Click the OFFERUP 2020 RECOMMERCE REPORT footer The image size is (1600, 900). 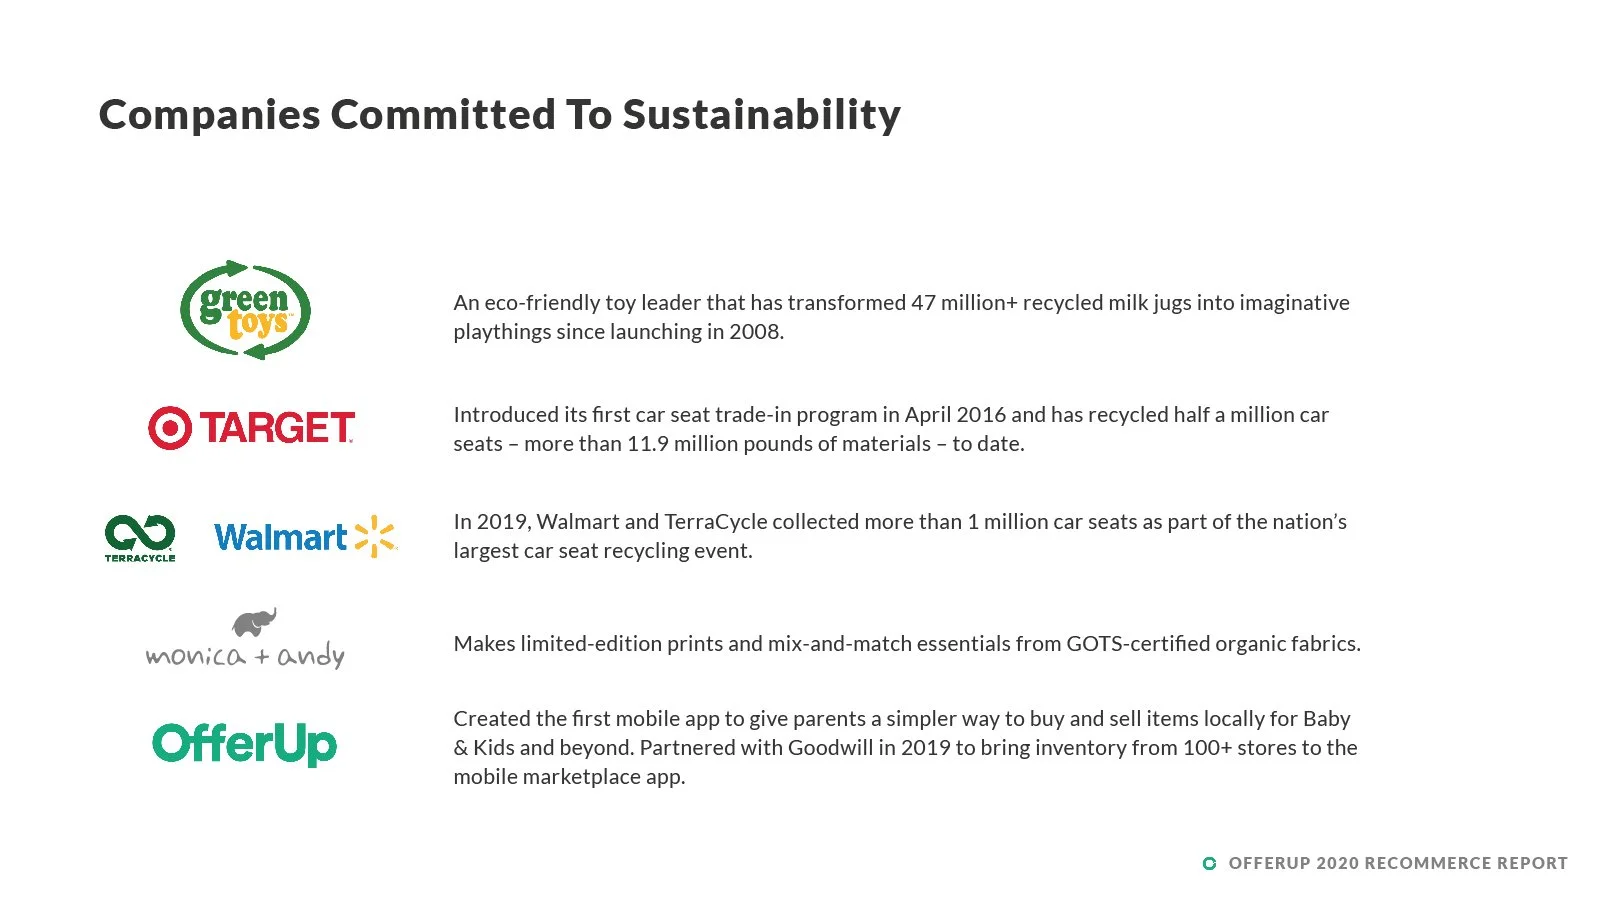pos(1398,863)
